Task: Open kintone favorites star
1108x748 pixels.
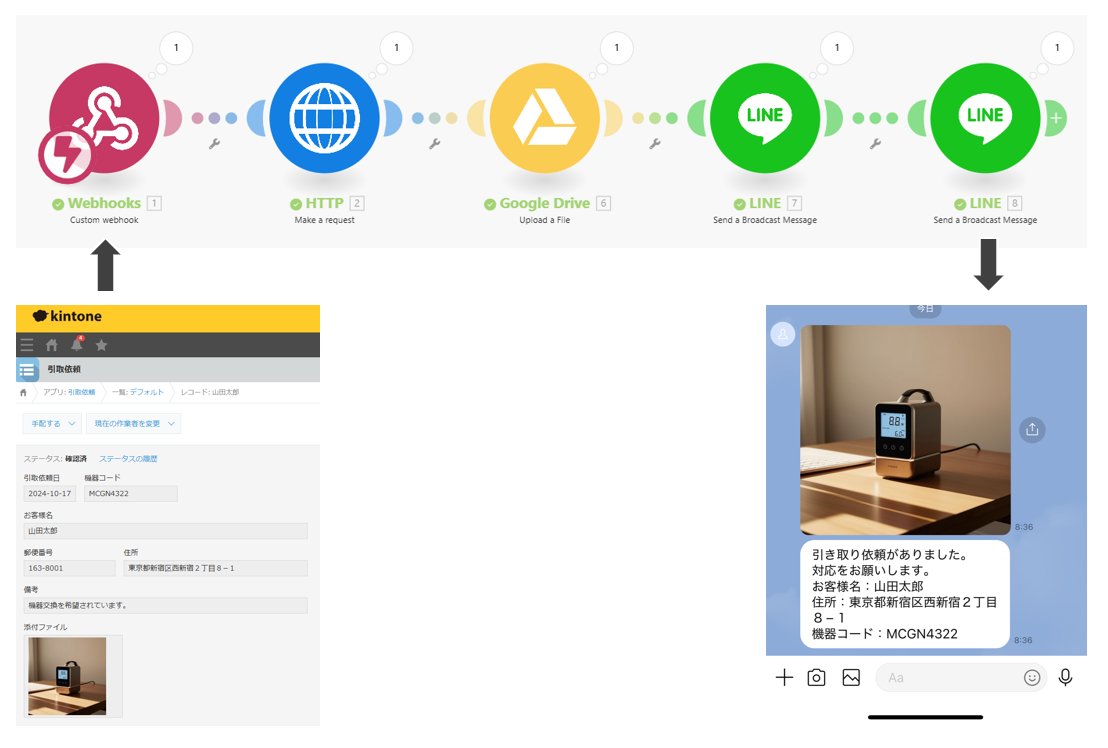Action: pyautogui.click(x=102, y=345)
